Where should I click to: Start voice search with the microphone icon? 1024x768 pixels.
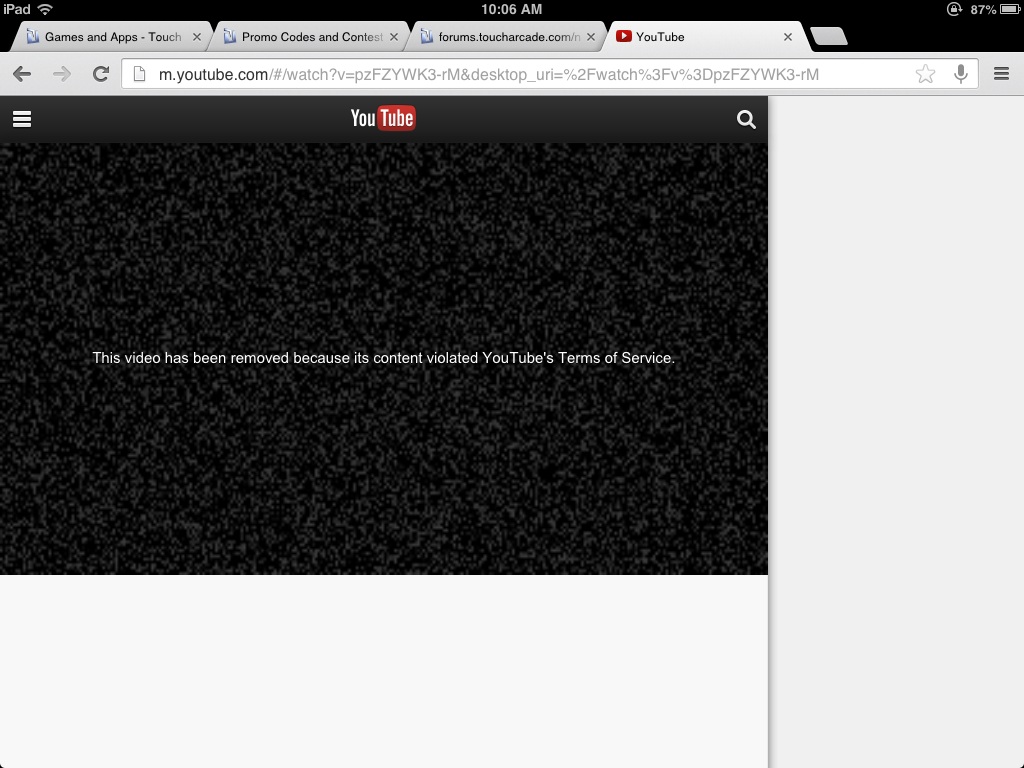coord(960,74)
